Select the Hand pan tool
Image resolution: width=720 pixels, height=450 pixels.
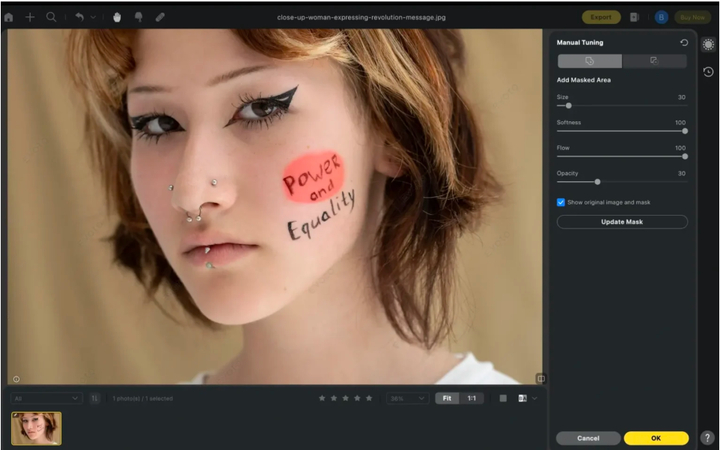pyautogui.click(x=117, y=17)
